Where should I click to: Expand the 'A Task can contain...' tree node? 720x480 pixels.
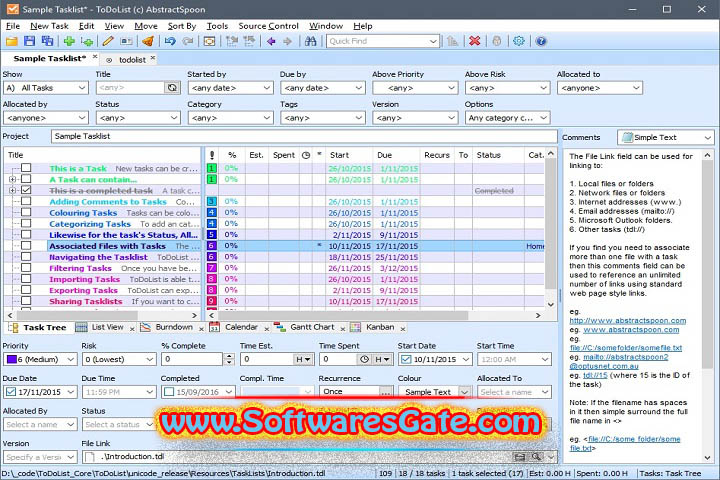(12, 179)
